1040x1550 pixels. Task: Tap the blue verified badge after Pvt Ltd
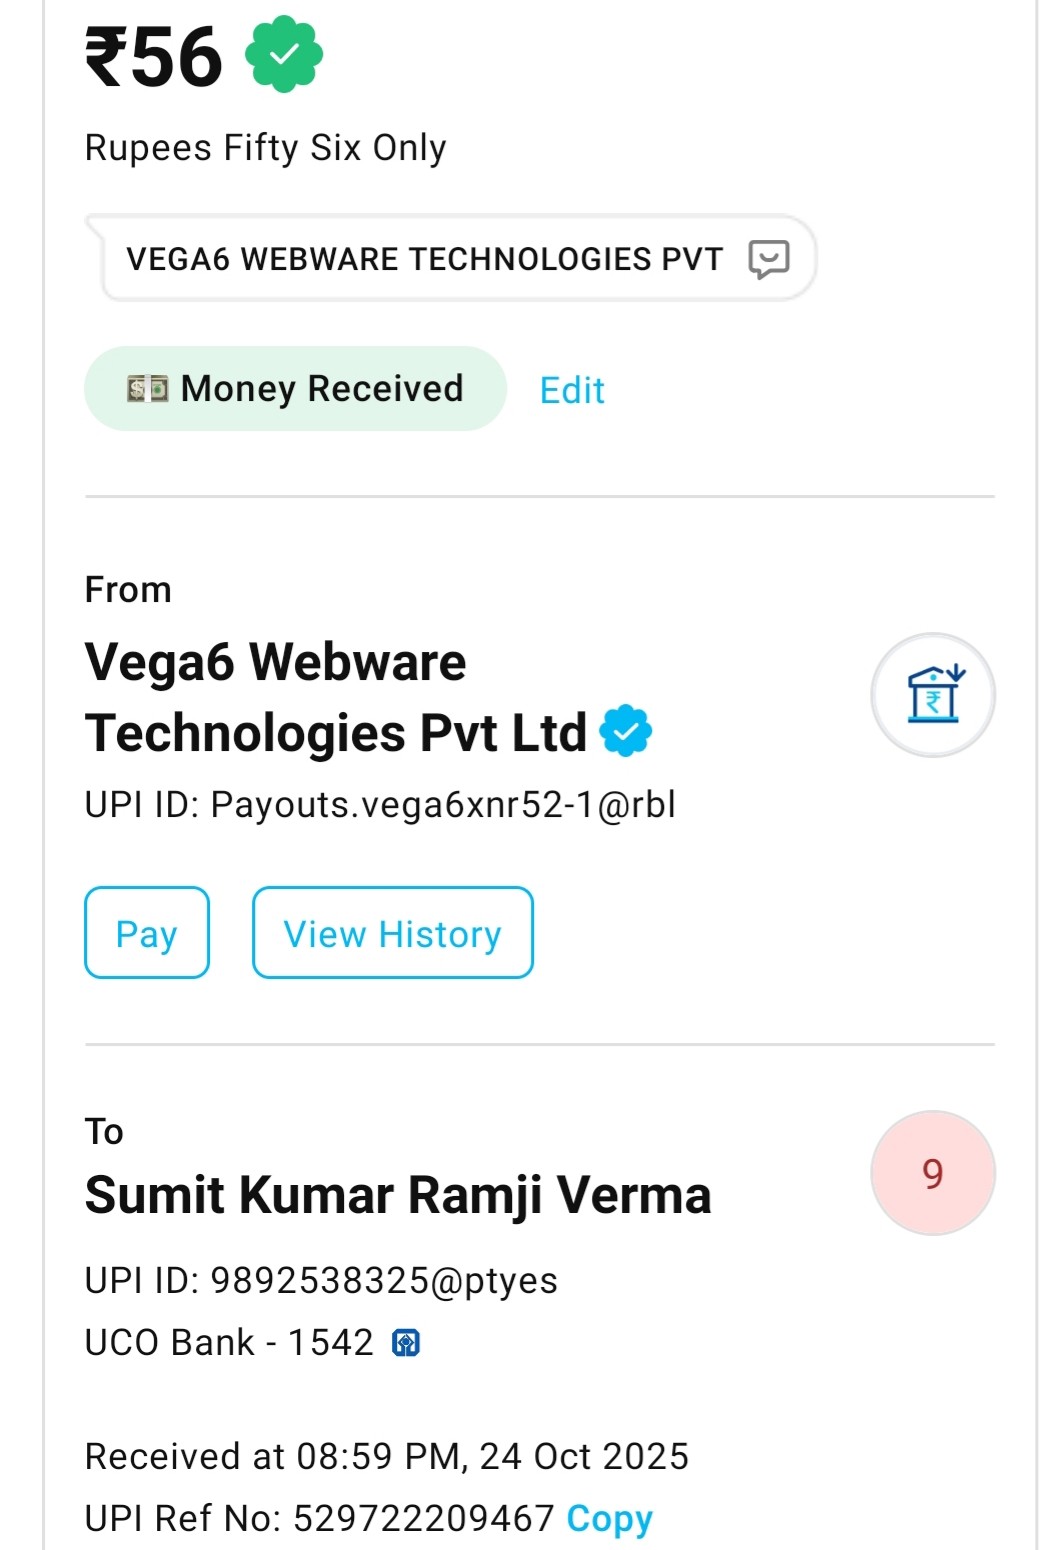(626, 731)
